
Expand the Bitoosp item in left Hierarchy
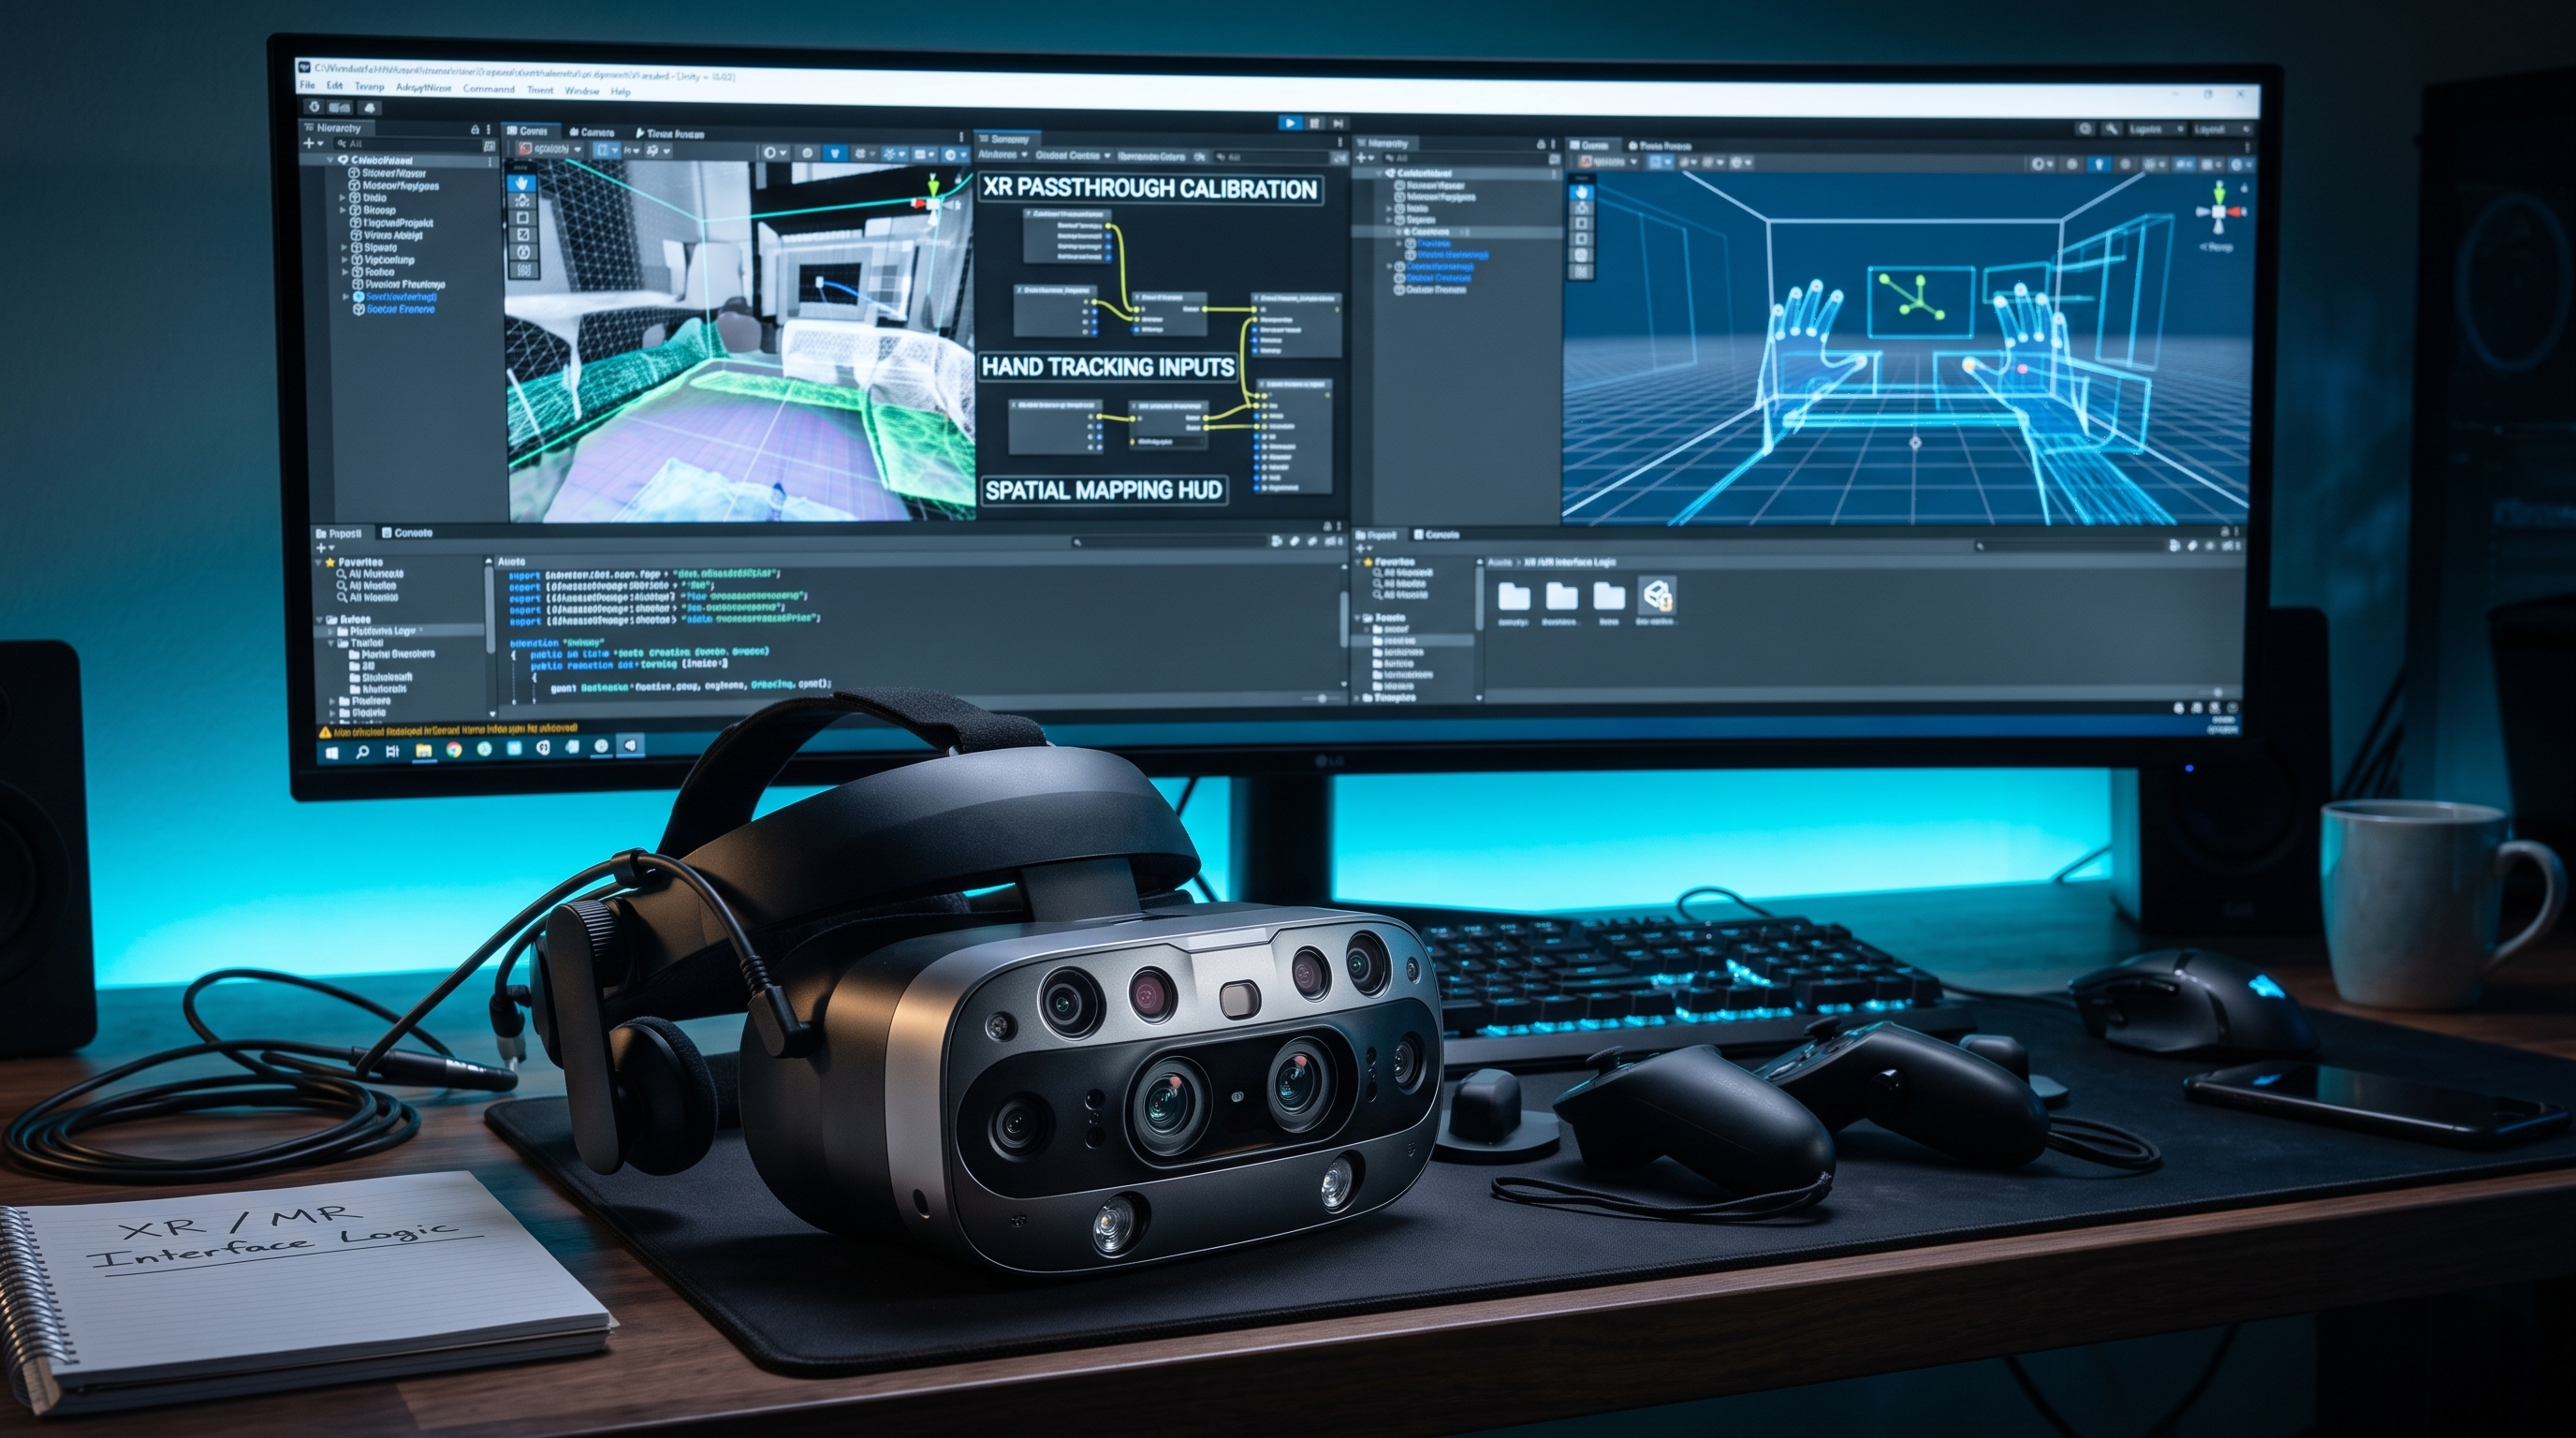pyautogui.click(x=343, y=211)
